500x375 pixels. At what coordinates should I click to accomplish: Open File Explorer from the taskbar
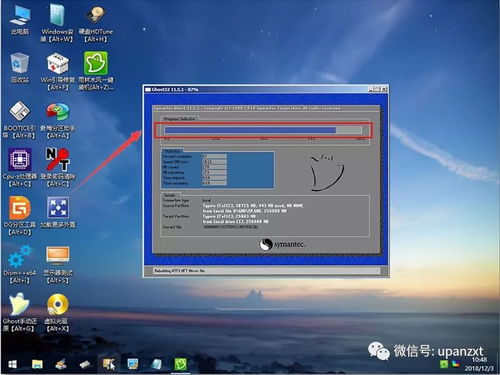tap(37, 364)
